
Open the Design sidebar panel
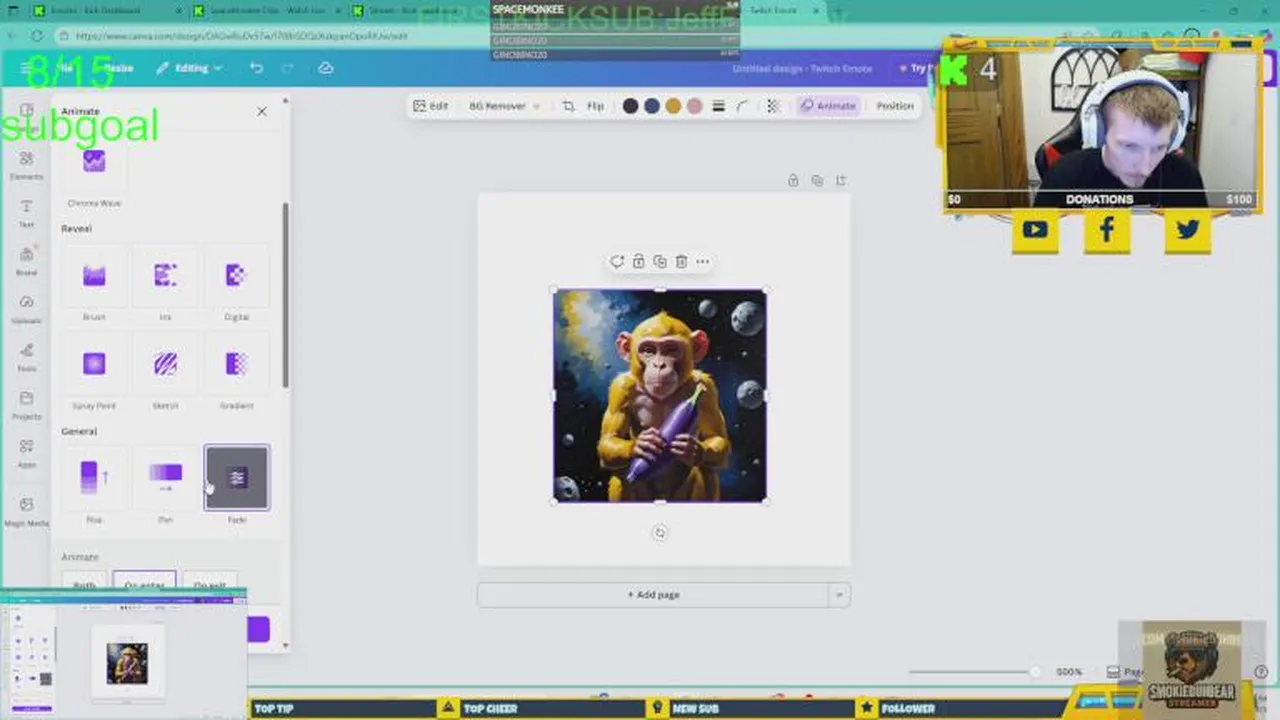coord(26,115)
